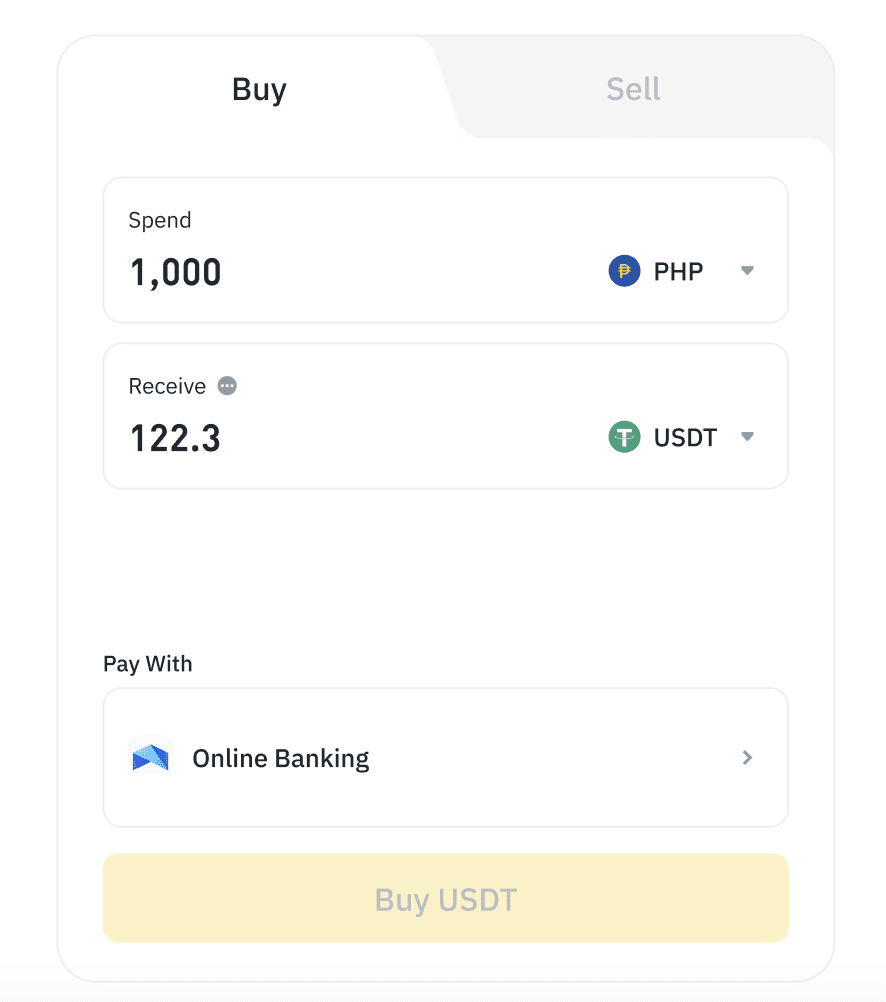Viewport: 886px width, 1002px height.
Task: Click the Receive field label
Action: click(167, 386)
